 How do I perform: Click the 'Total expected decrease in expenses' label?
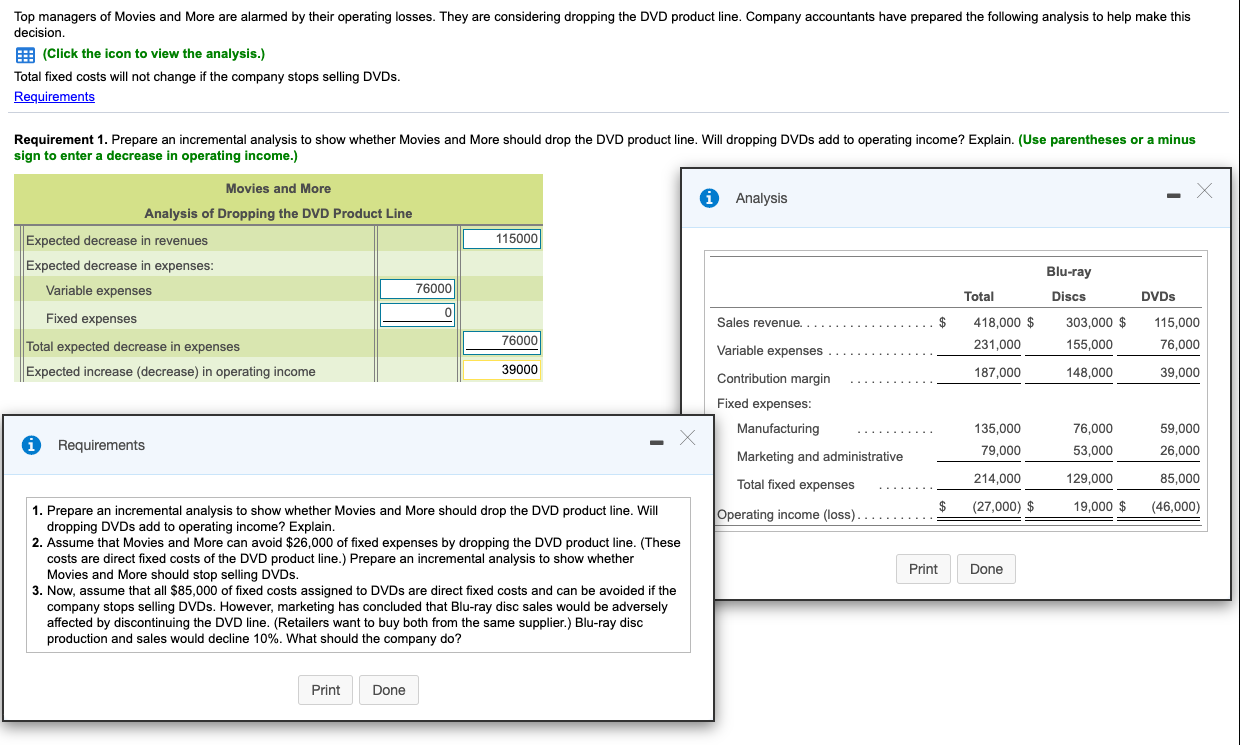tap(133, 347)
